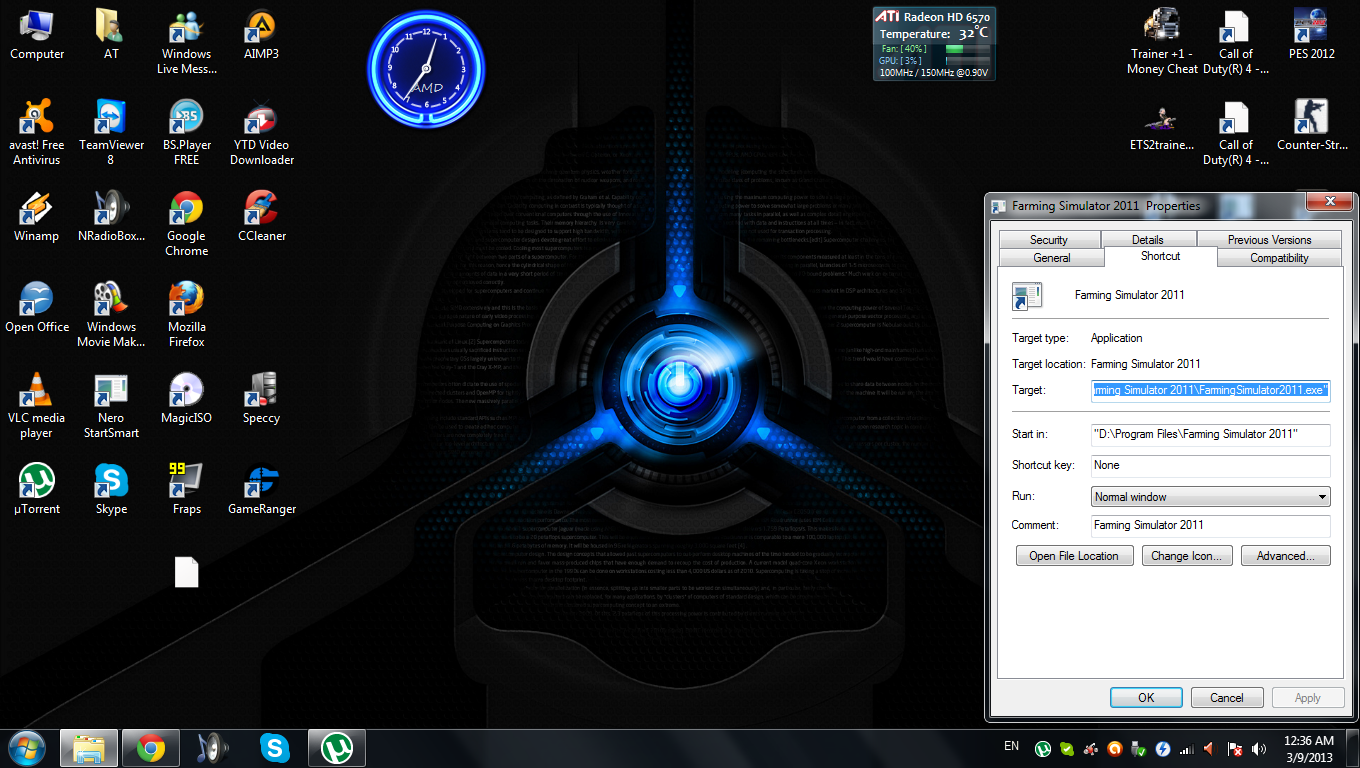The height and width of the screenshot is (768, 1360).
Task: Open the Advanced shortcut settings
Action: (x=1285, y=556)
